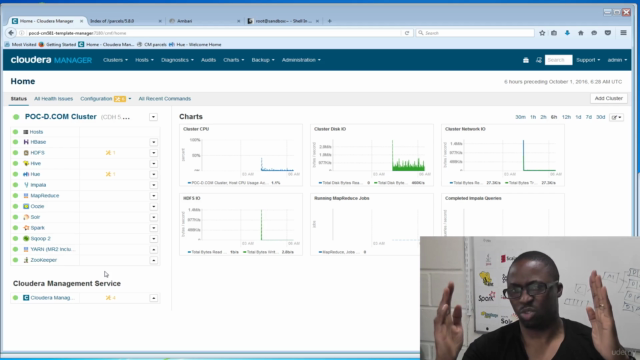Image resolution: width=640 pixels, height=360 pixels.
Task: Click the Spark service icon
Action: 26,228
